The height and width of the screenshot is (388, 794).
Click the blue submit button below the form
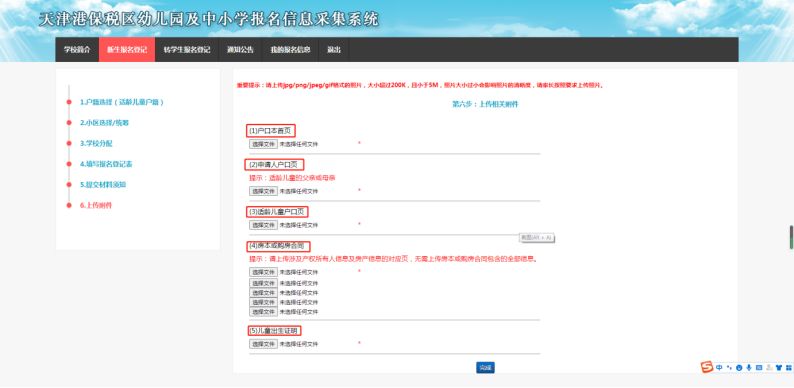coord(485,368)
